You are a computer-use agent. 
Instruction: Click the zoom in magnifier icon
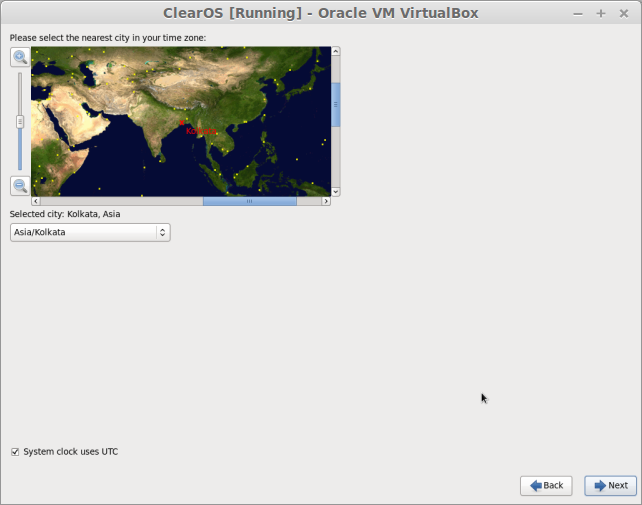click(x=20, y=57)
